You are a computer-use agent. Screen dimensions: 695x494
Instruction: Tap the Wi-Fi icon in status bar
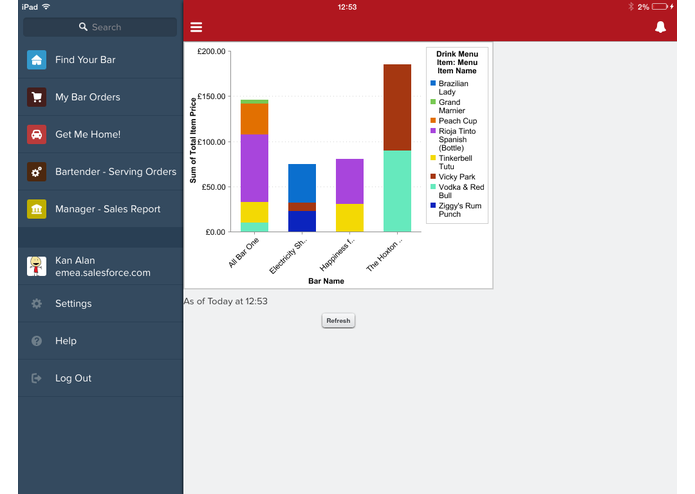click(x=46, y=7)
